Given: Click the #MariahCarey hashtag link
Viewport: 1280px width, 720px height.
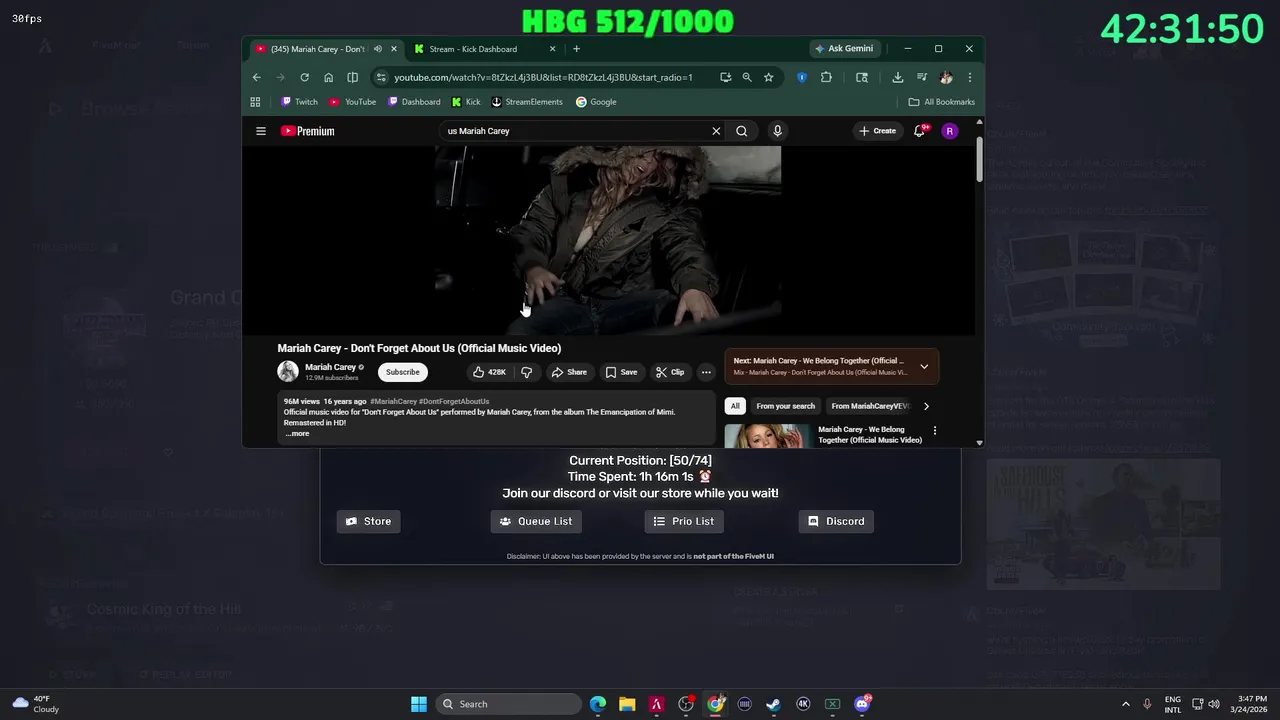Looking at the screenshot, I should 393,402.
